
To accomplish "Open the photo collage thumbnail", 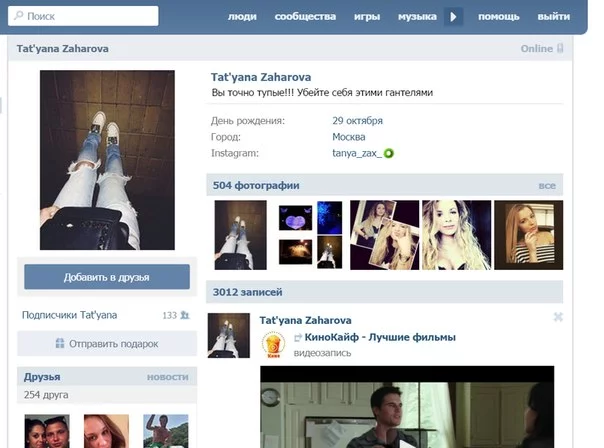I will tap(384, 235).
